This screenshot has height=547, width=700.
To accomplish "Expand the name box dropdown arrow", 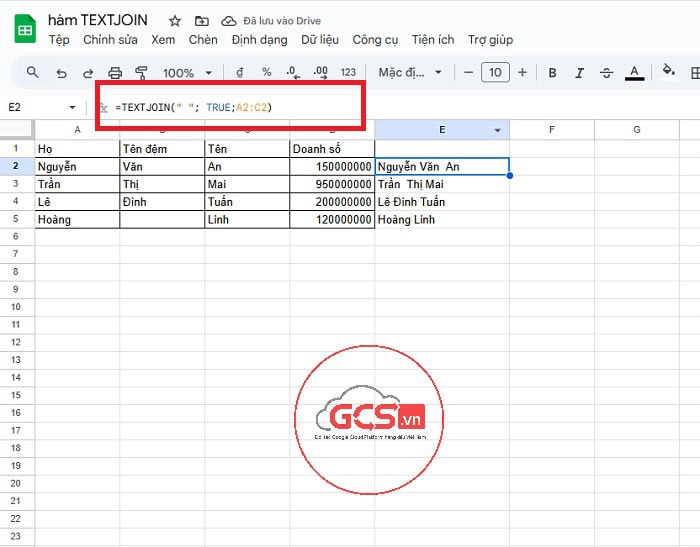I will [x=72, y=107].
